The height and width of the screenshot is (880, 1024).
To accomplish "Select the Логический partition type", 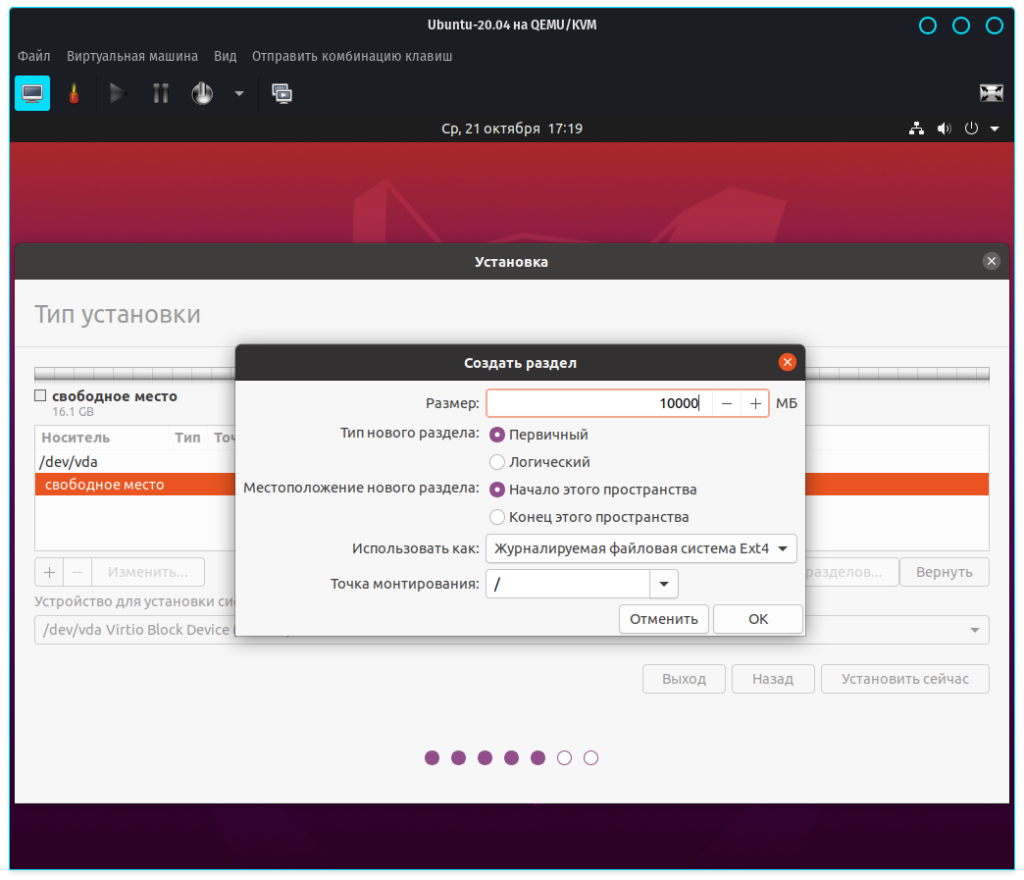I will point(497,462).
